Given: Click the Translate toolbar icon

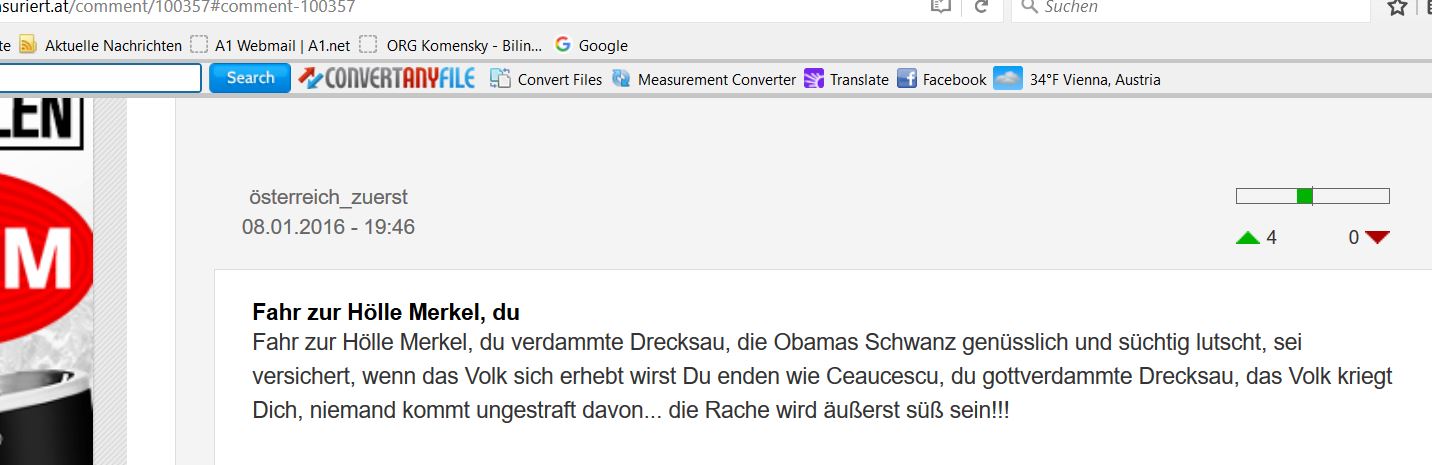Looking at the screenshot, I should (814, 79).
